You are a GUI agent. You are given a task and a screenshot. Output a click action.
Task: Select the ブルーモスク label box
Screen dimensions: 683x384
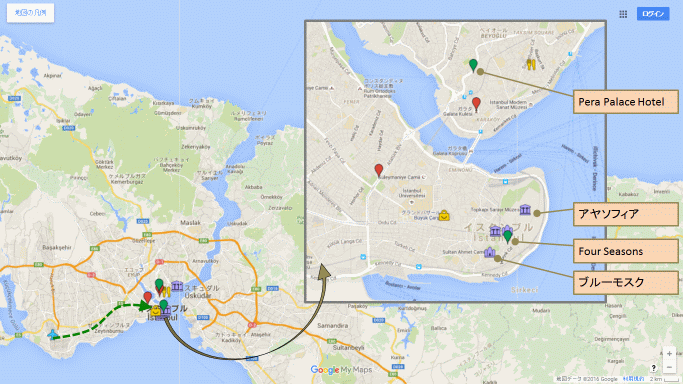pos(625,282)
